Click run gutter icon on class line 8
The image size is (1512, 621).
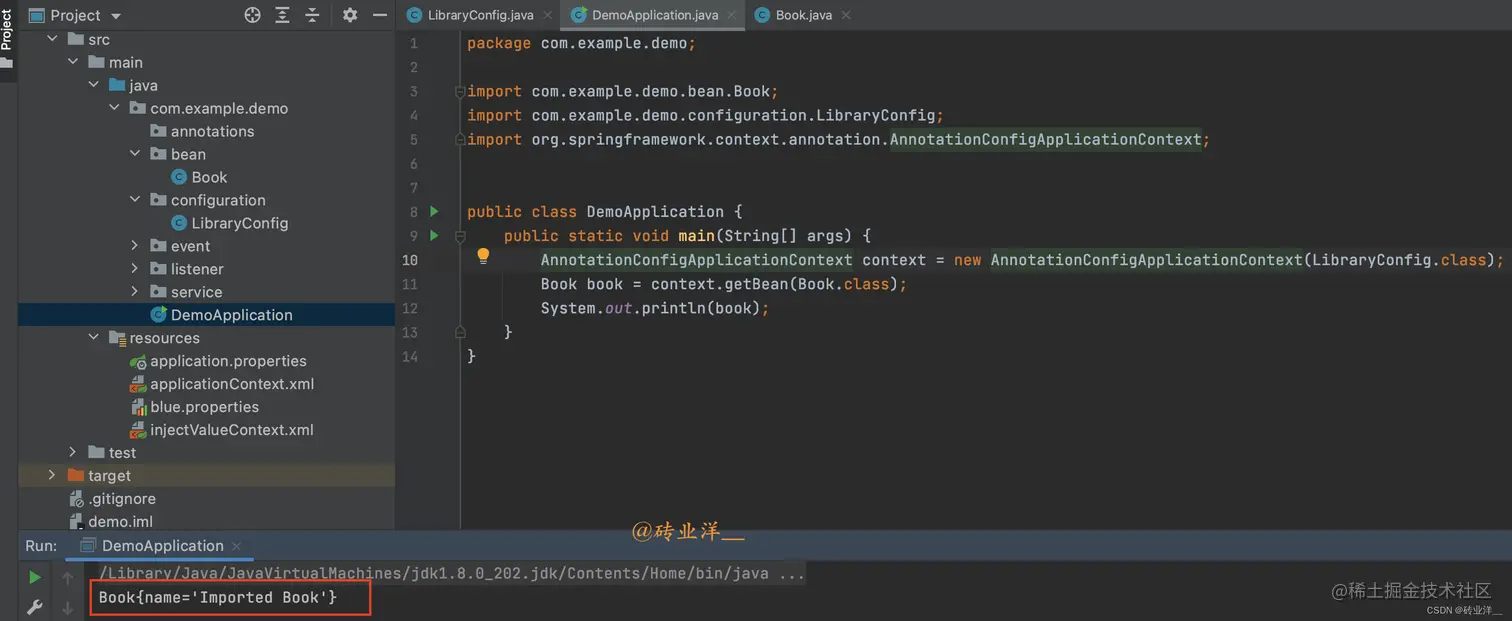434,212
